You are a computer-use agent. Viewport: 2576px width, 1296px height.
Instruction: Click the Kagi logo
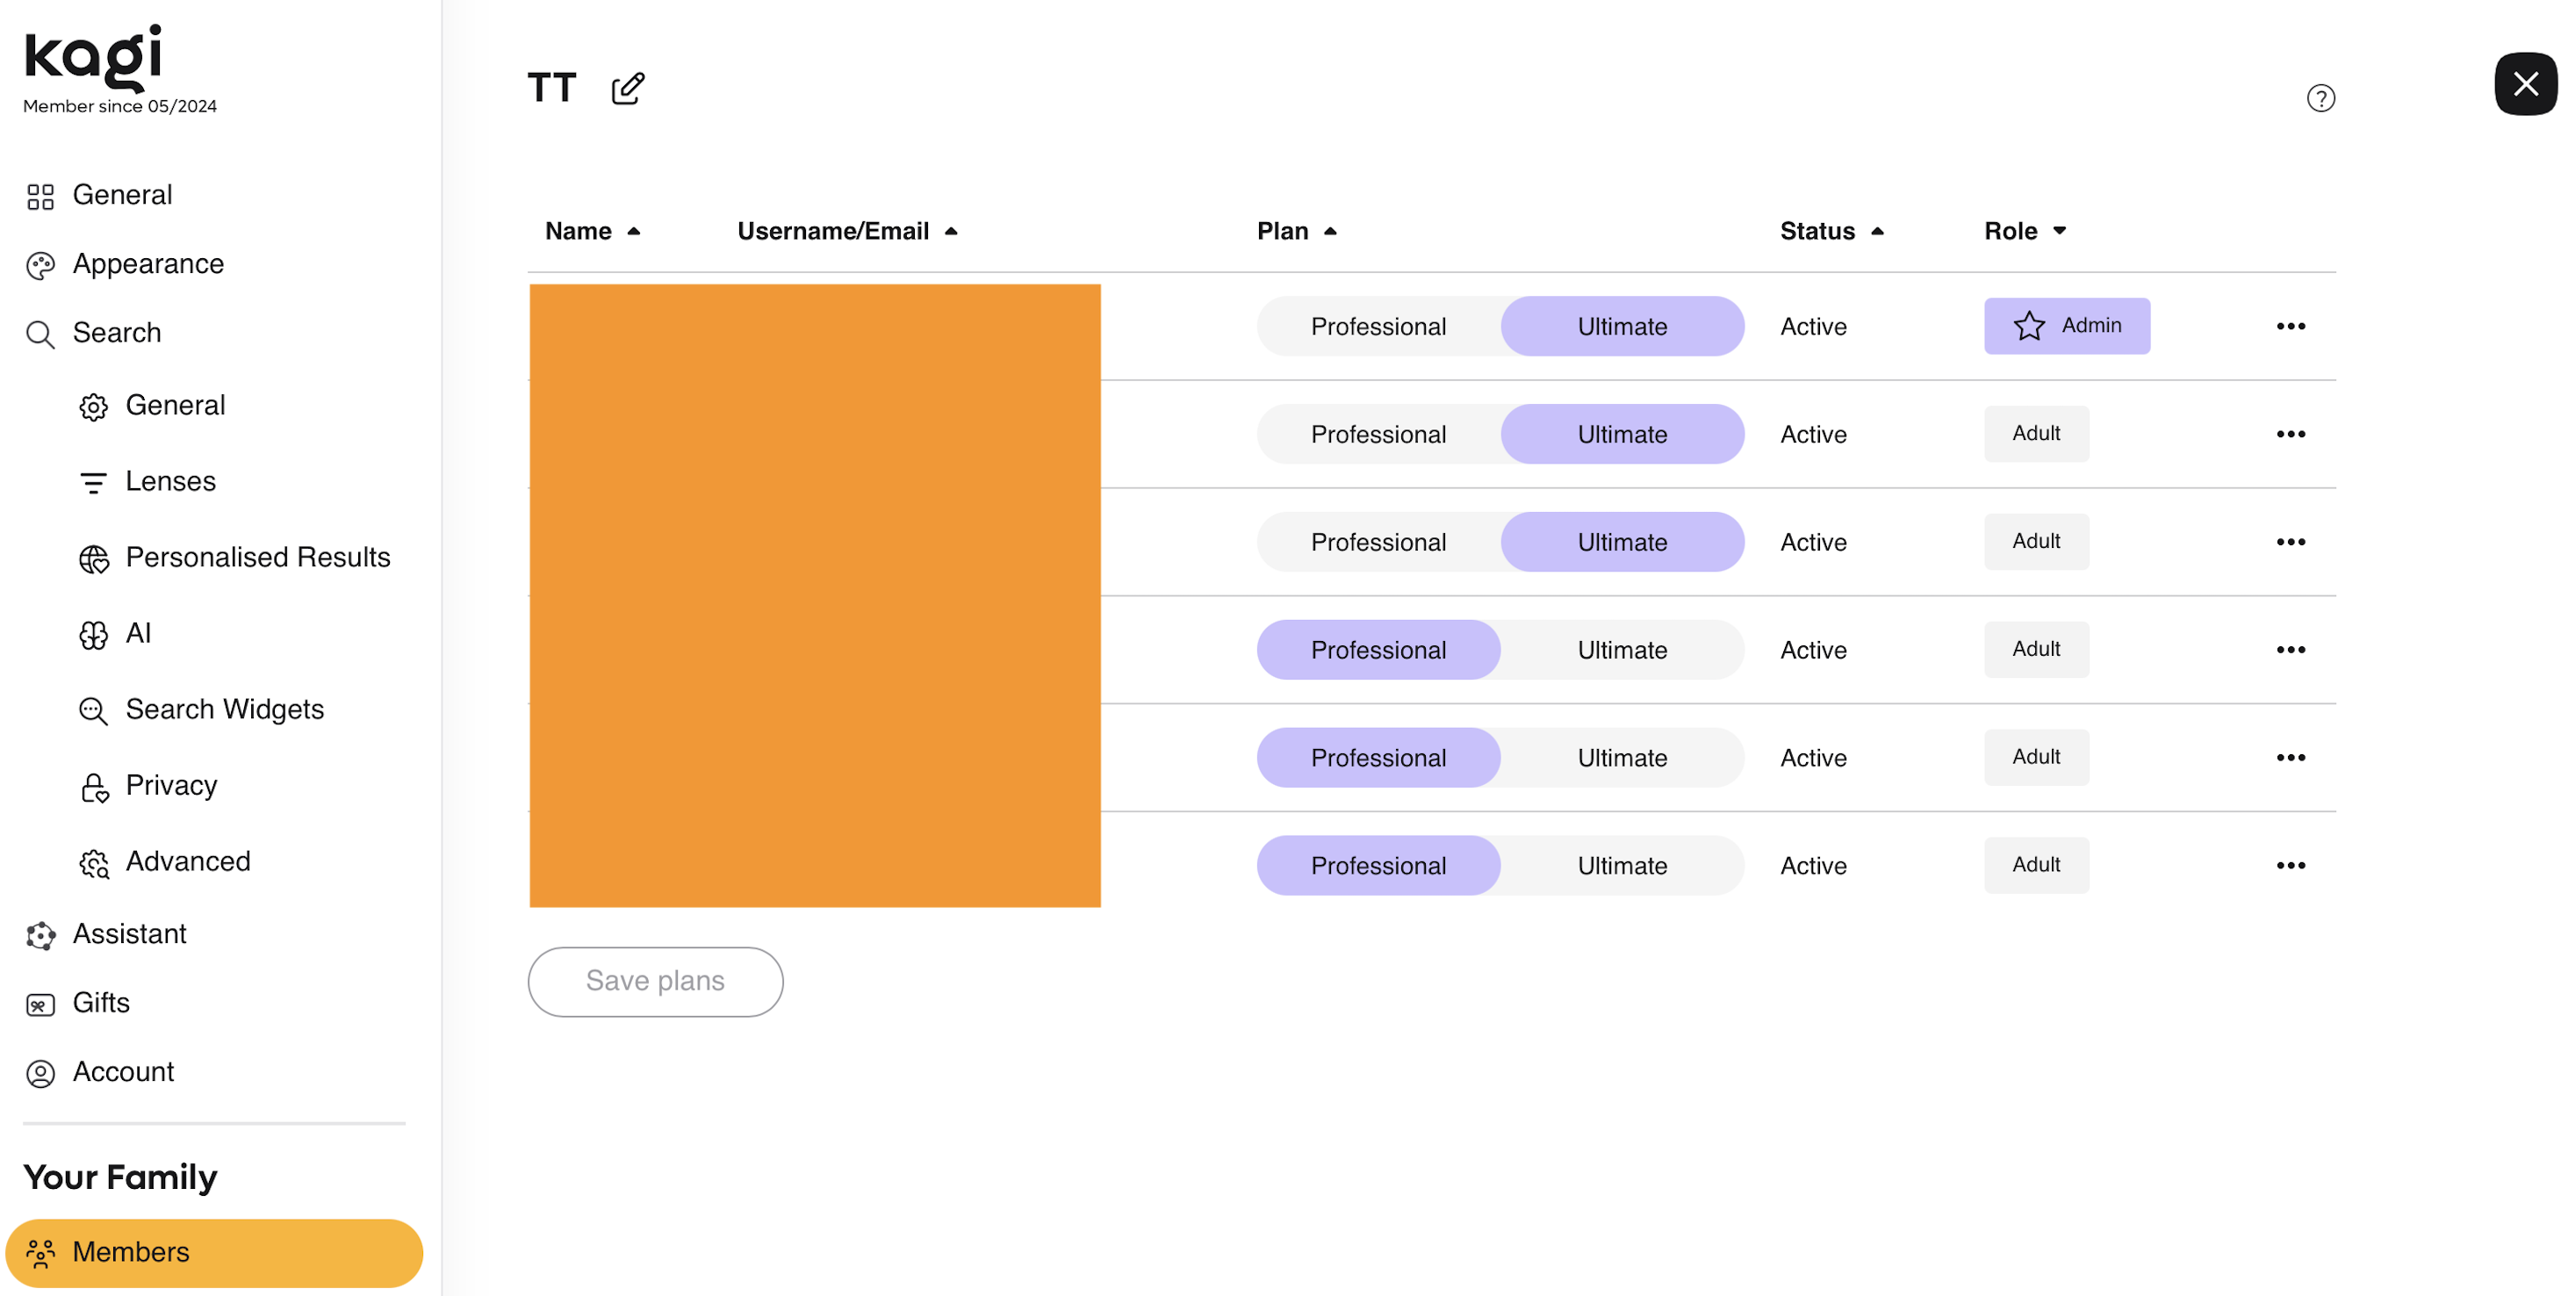click(x=93, y=56)
